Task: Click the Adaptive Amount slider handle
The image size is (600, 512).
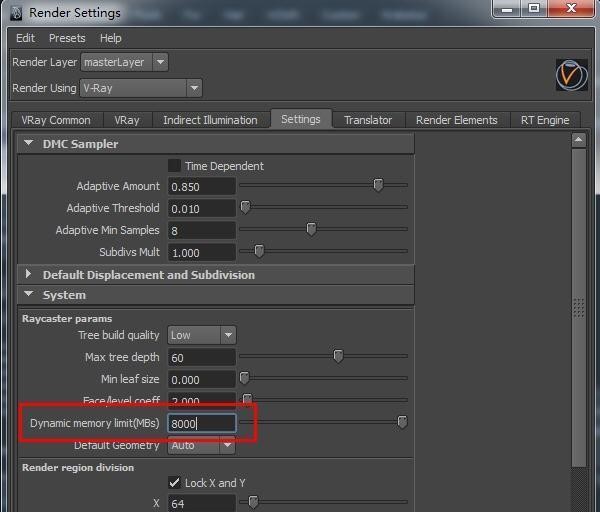Action: (378, 185)
